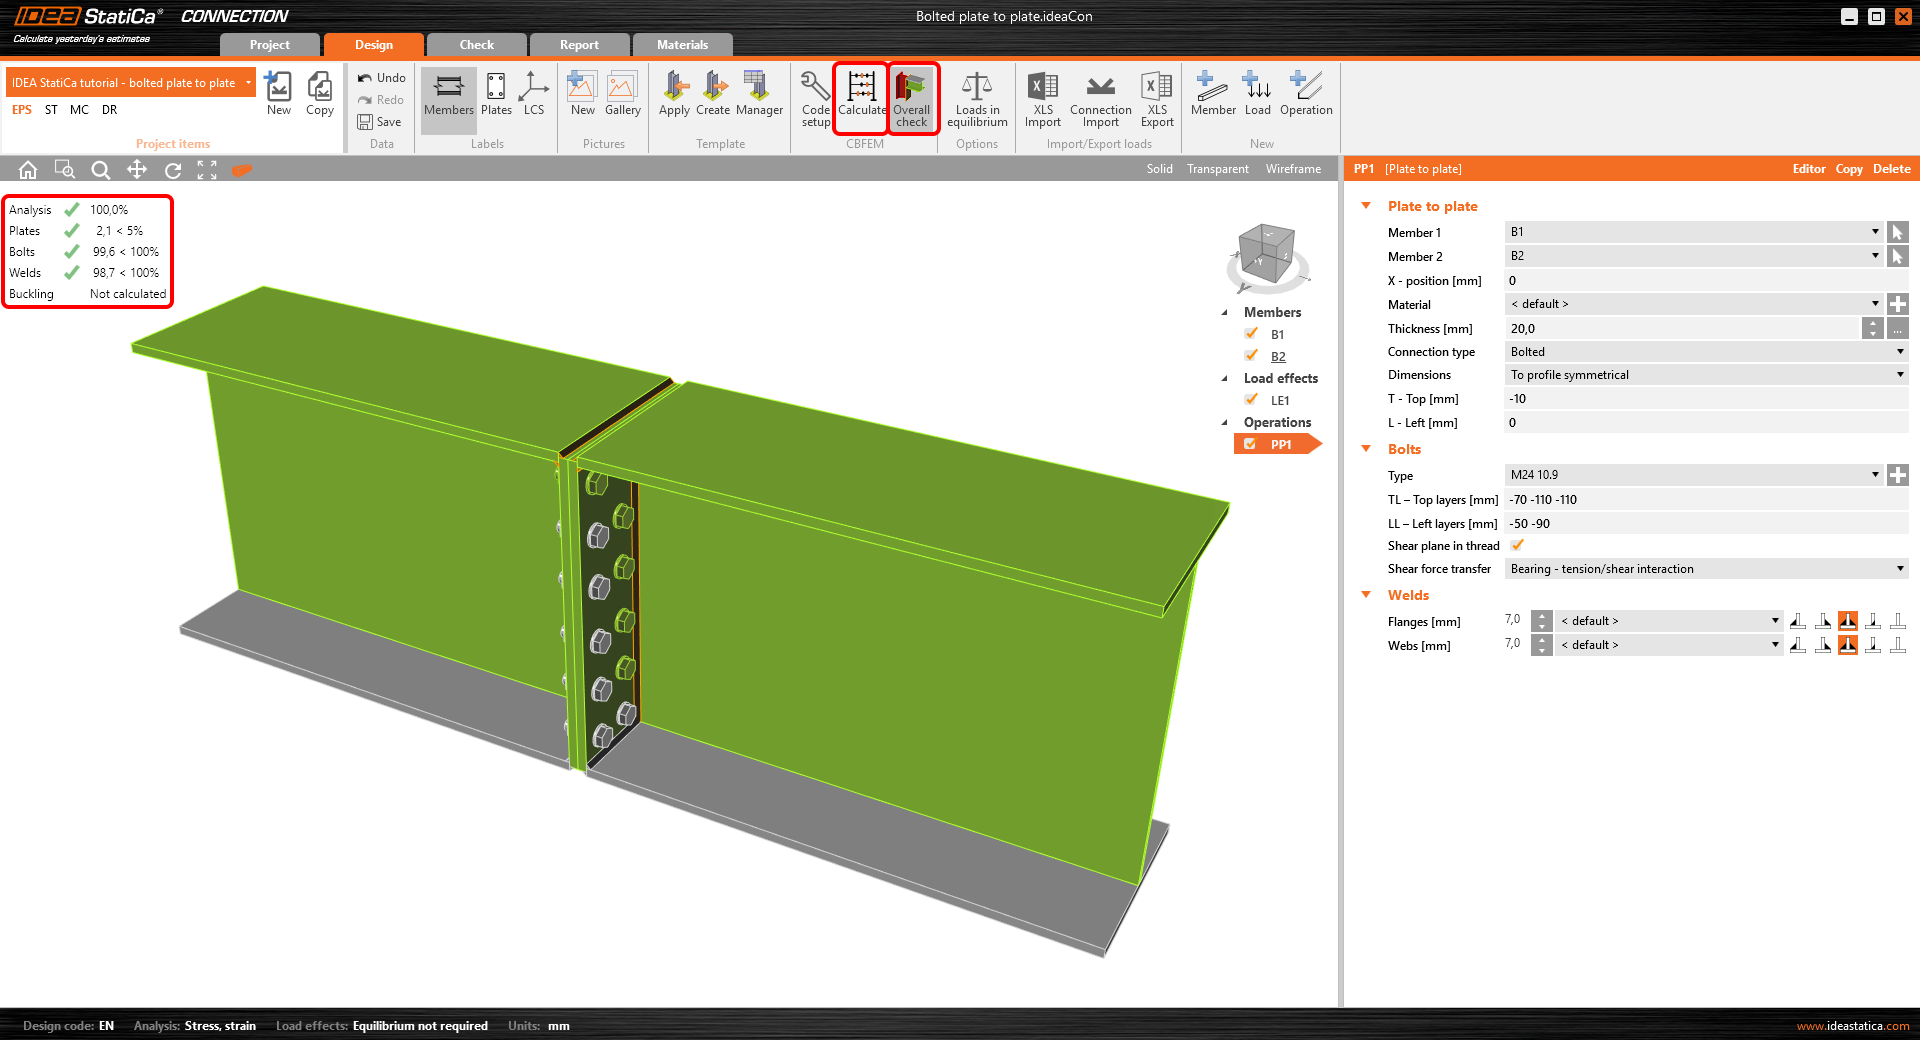Screen dimensions: 1920x1040
Task: Check Loads in equilibrium
Action: point(976,97)
